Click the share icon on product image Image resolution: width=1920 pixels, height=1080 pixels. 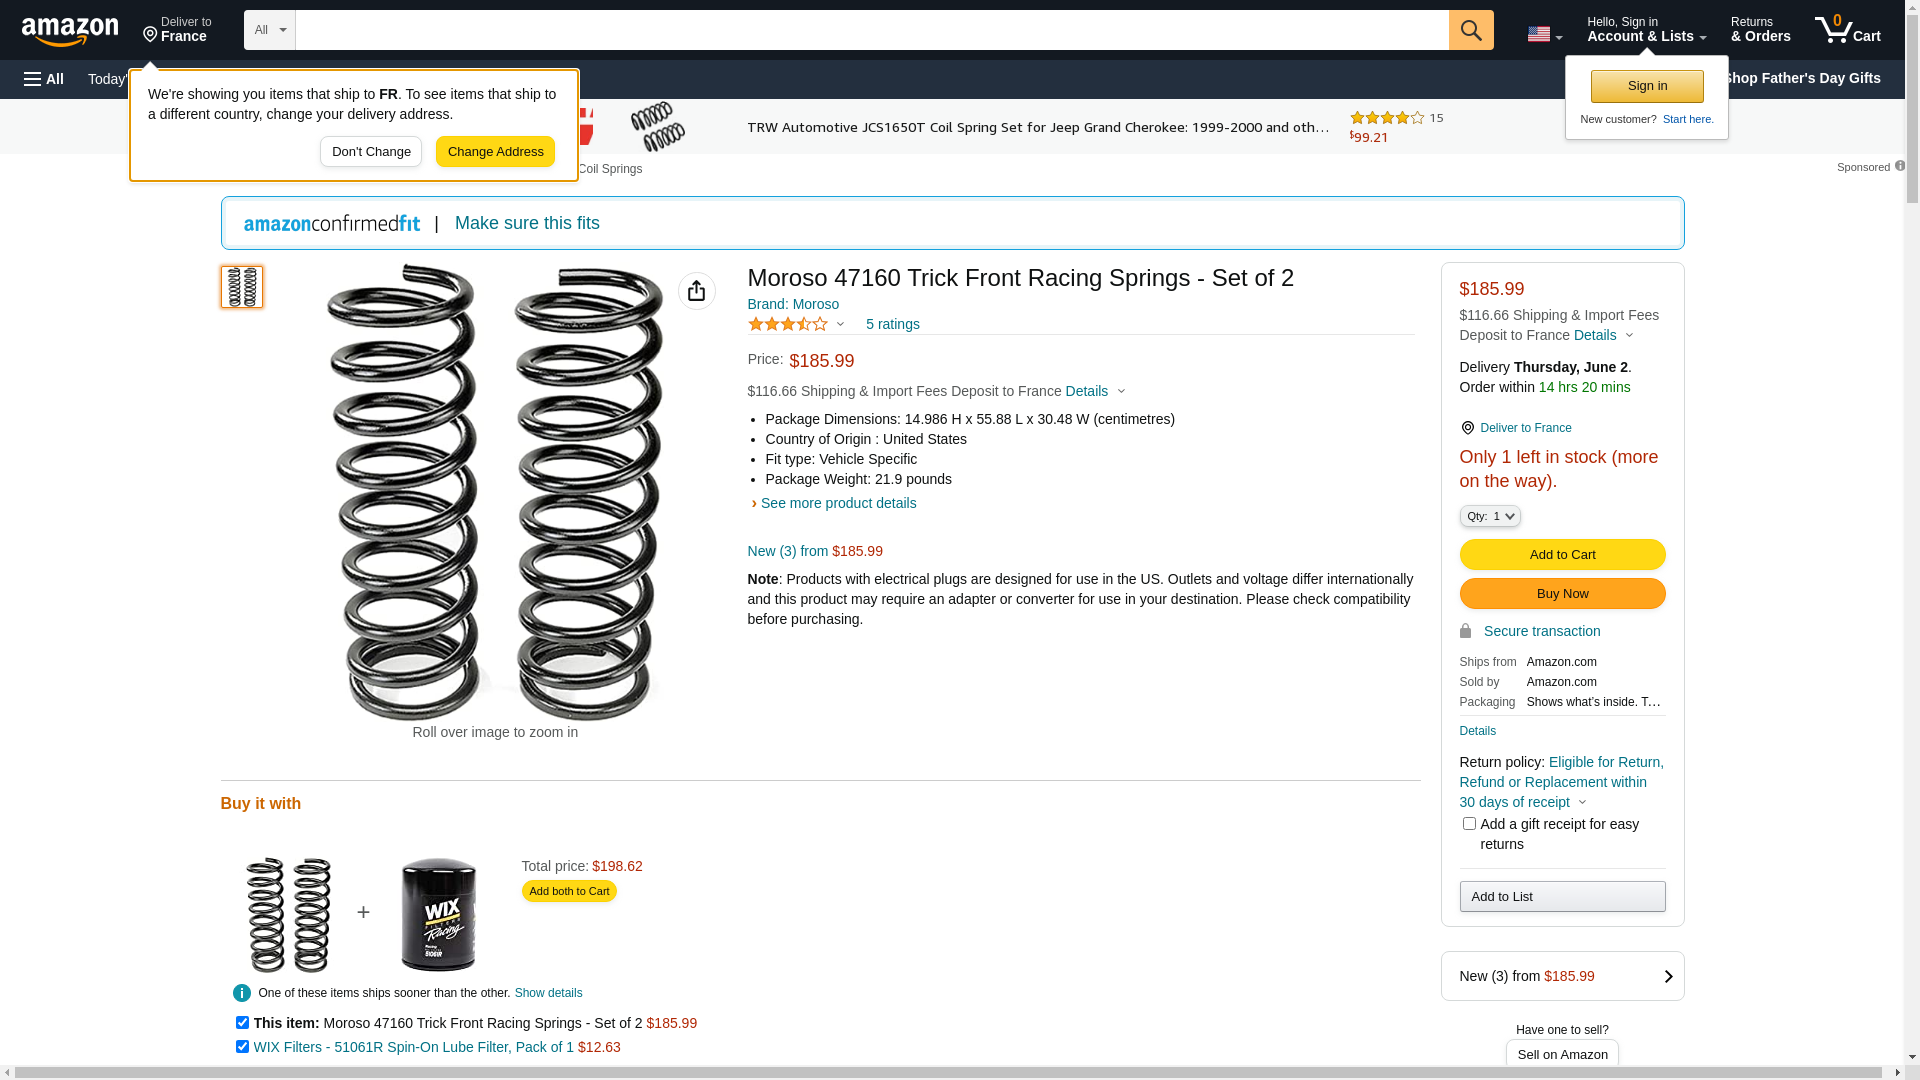pyautogui.click(x=696, y=291)
